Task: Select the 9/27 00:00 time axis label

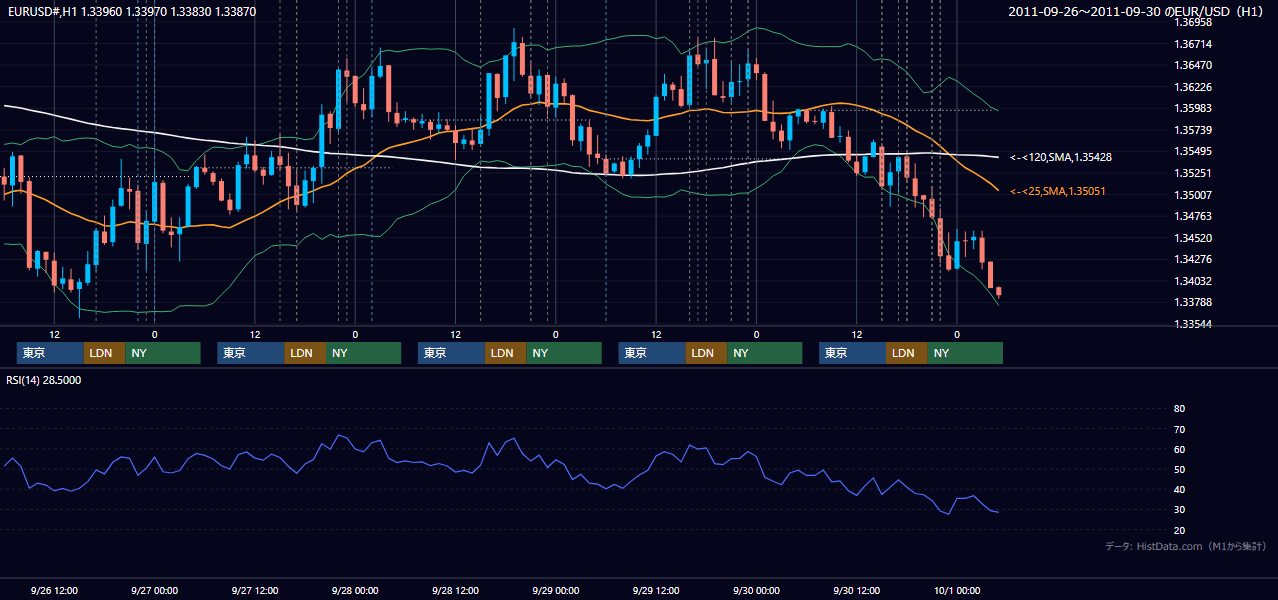Action: 154,590
